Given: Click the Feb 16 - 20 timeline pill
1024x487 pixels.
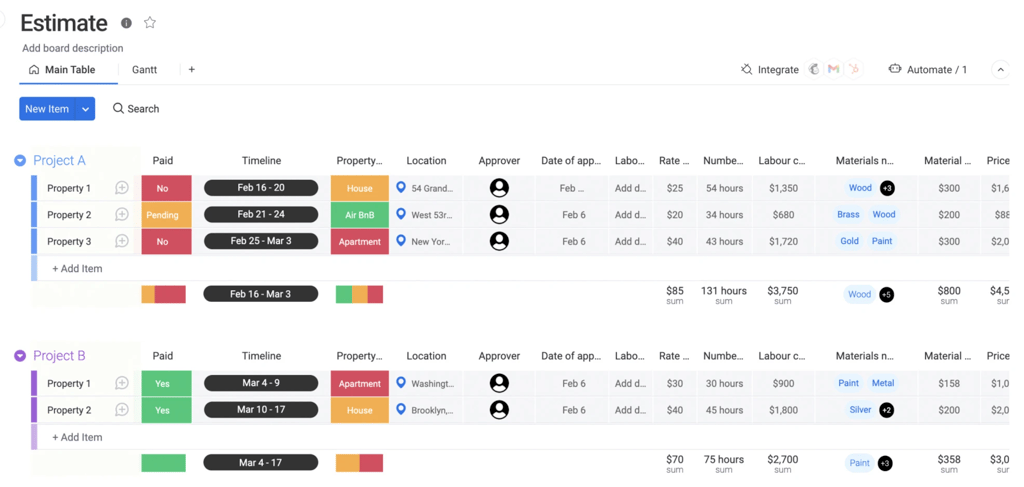Looking at the screenshot, I should click(x=261, y=188).
